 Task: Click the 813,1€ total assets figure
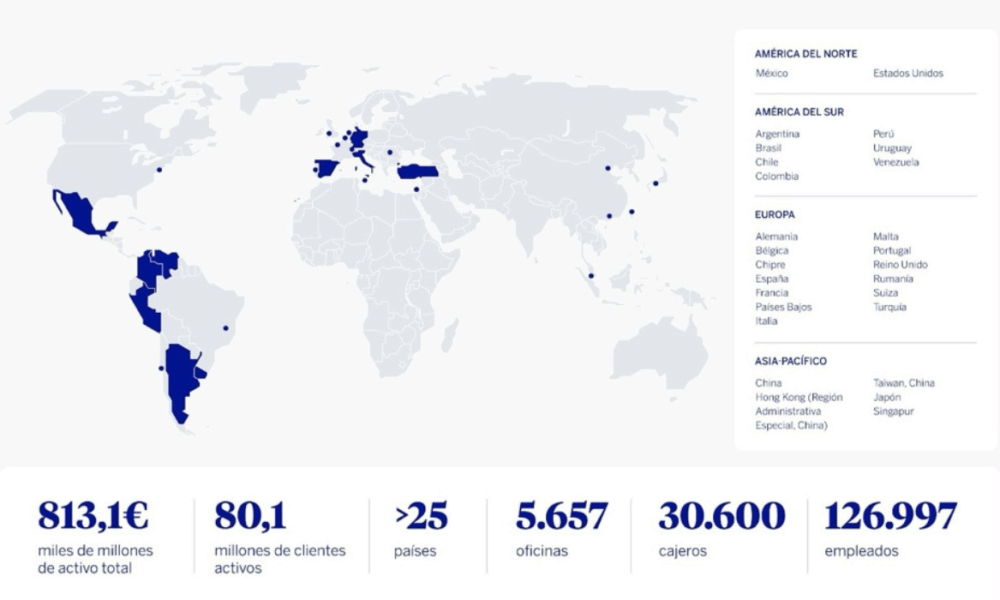click(x=94, y=516)
